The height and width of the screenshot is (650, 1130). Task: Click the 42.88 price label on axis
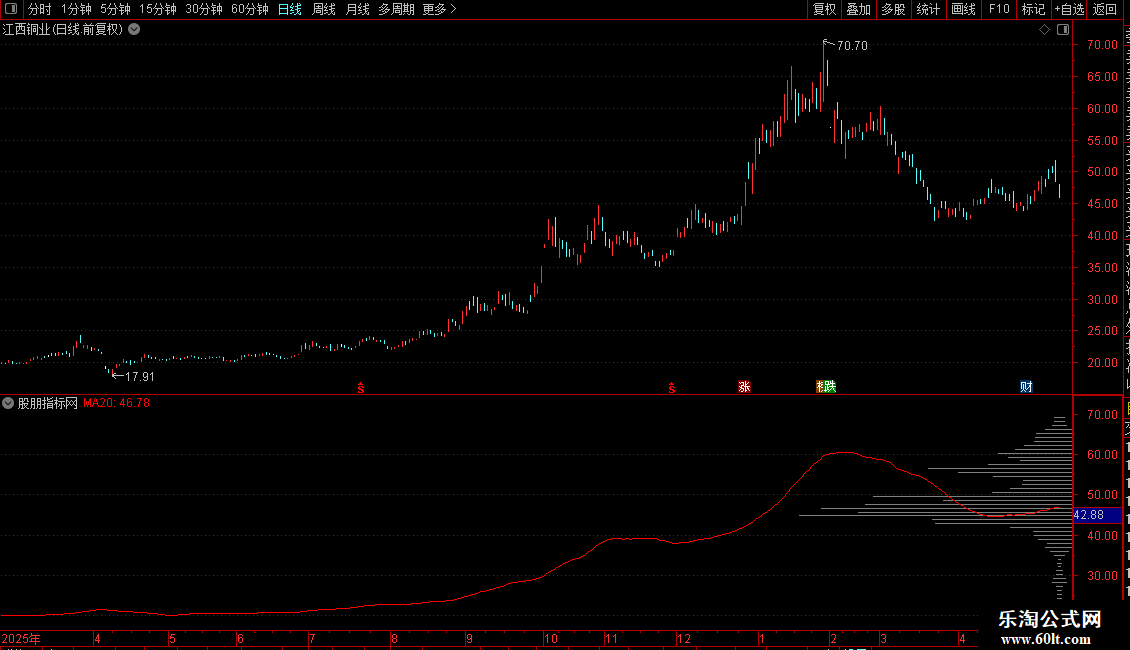(1089, 515)
